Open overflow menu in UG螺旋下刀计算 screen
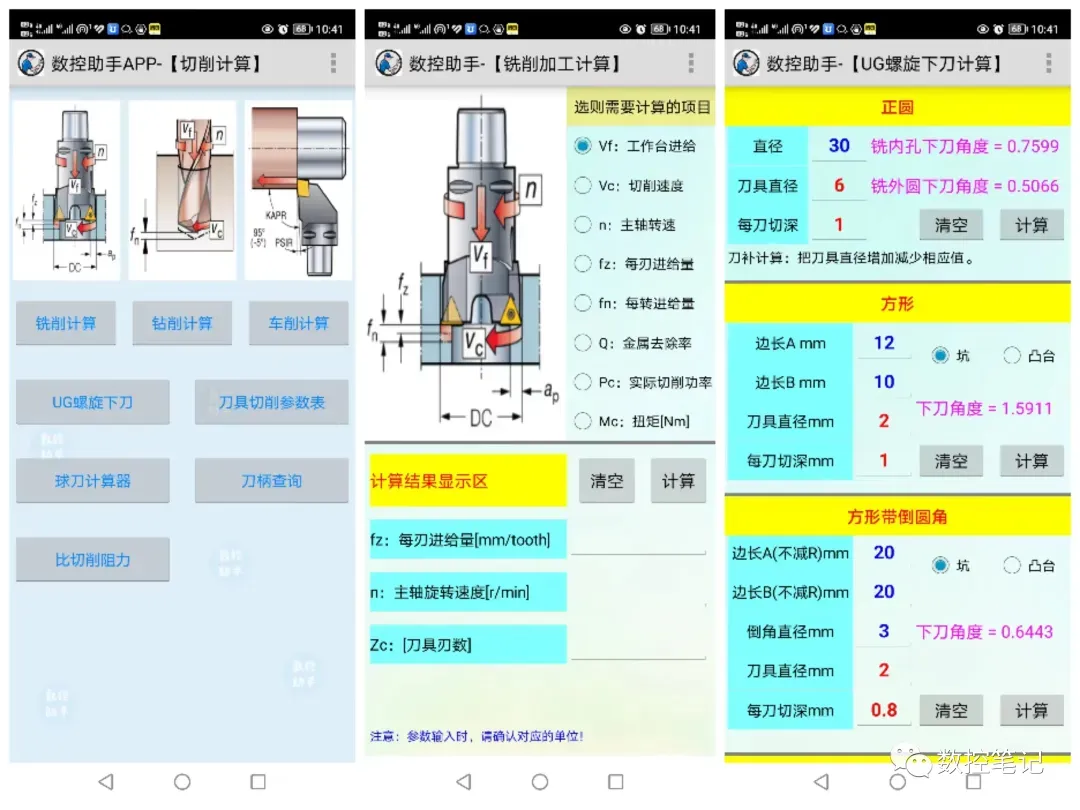 point(1048,63)
